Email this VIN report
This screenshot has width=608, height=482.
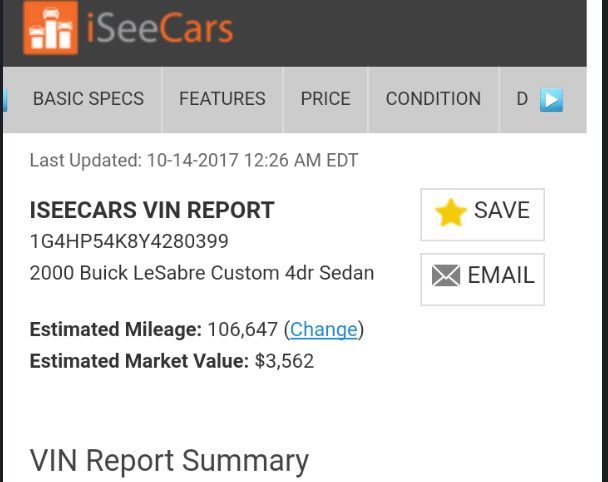[482, 279]
